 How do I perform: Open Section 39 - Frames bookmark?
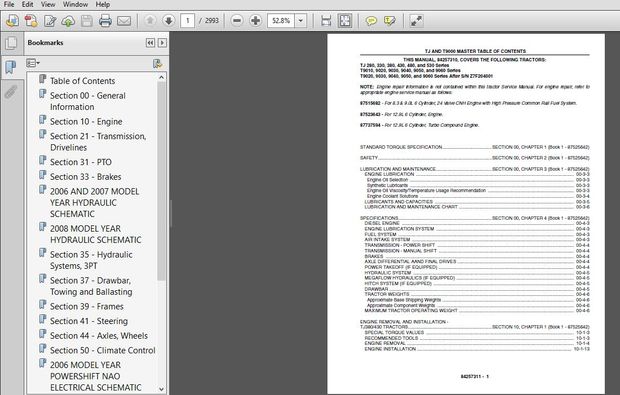click(87, 306)
